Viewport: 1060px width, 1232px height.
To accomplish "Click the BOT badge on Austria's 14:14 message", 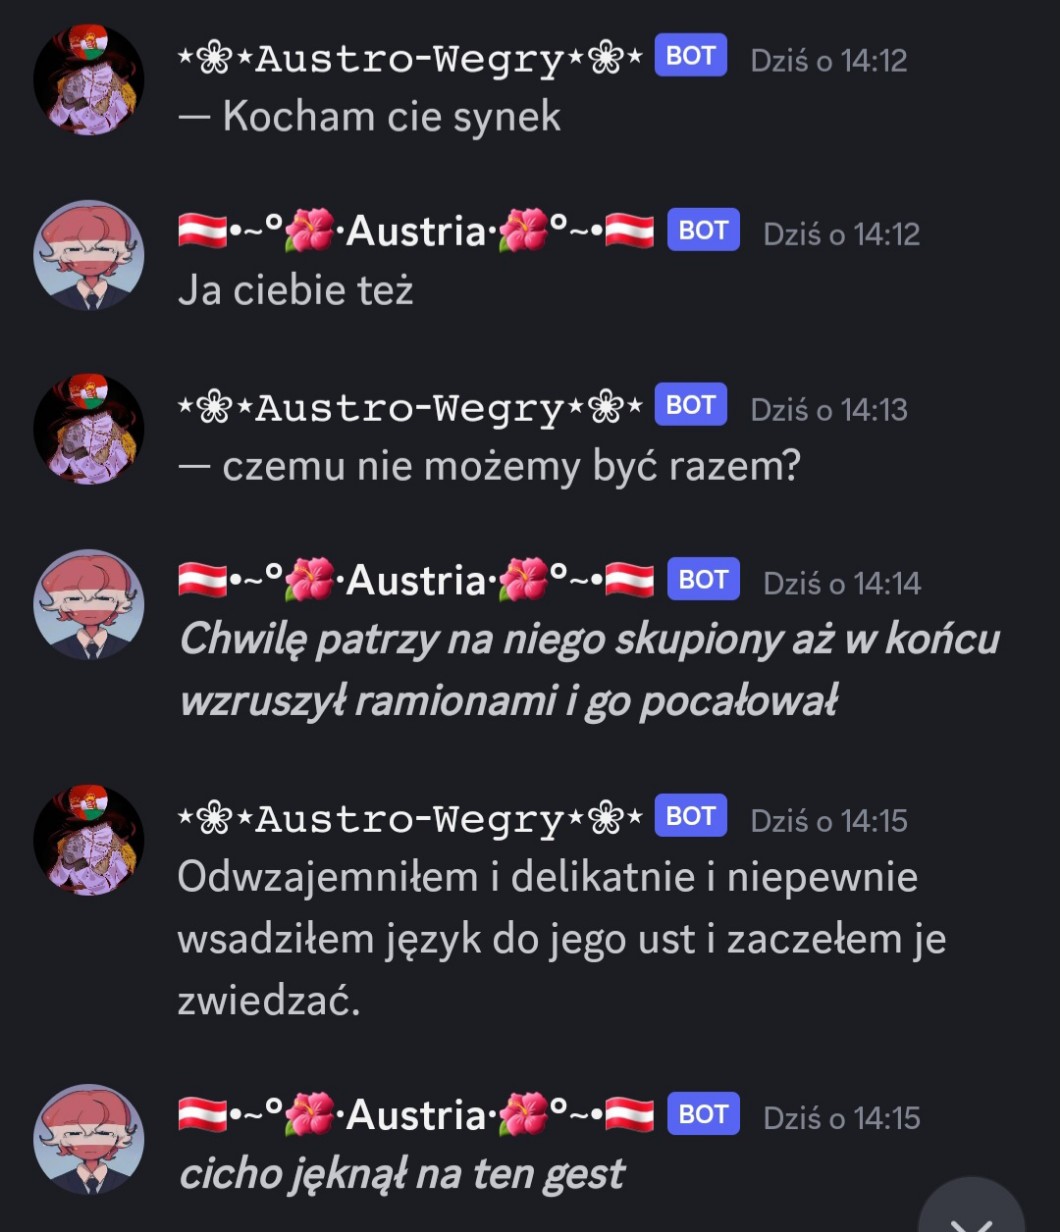I will coord(703,579).
